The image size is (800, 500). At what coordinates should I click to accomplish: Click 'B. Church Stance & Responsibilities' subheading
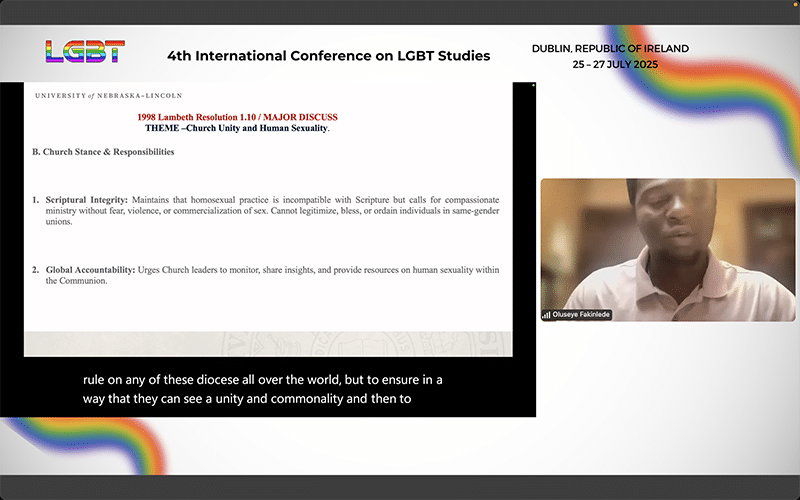pyautogui.click(x=103, y=152)
